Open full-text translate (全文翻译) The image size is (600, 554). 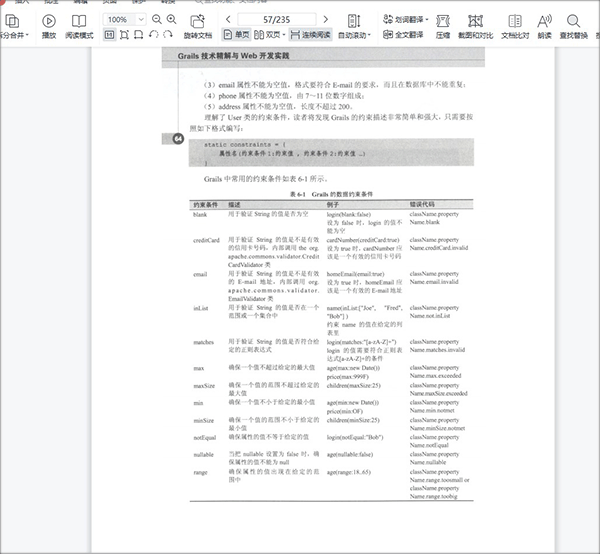point(404,35)
